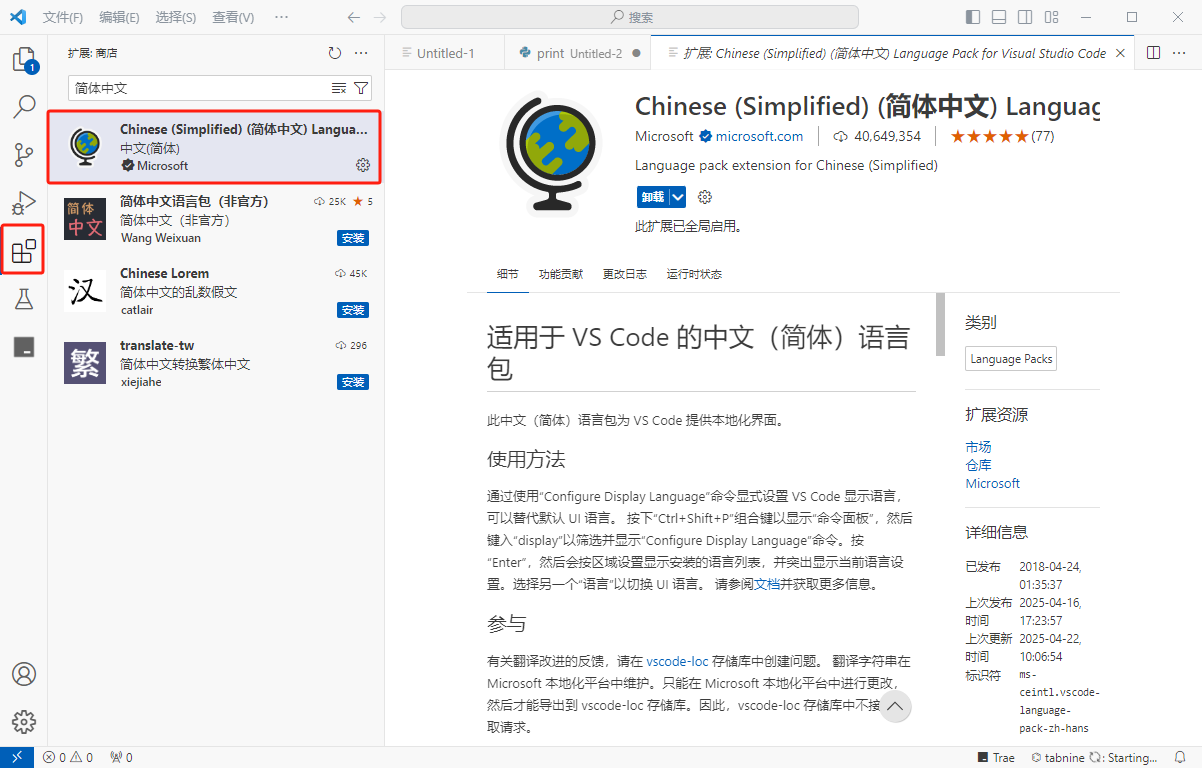Viewport: 1202px width, 768px height.
Task: Show errors and warnings from the status bar
Action: pyautogui.click(x=68, y=757)
